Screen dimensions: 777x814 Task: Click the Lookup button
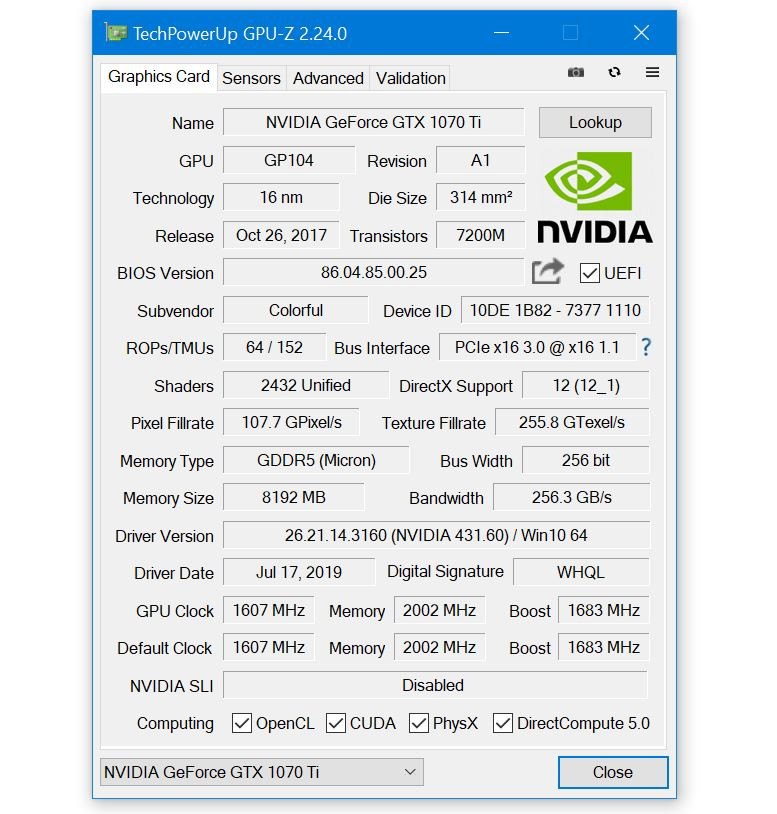click(595, 123)
